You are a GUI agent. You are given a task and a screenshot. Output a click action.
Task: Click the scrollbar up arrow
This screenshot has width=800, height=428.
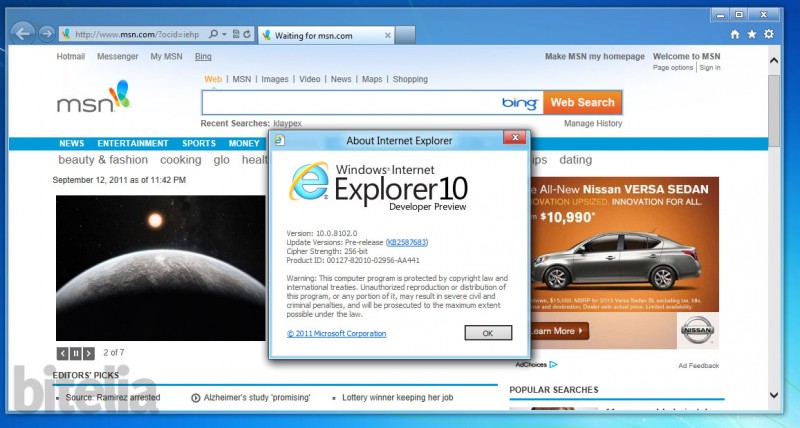(774, 60)
